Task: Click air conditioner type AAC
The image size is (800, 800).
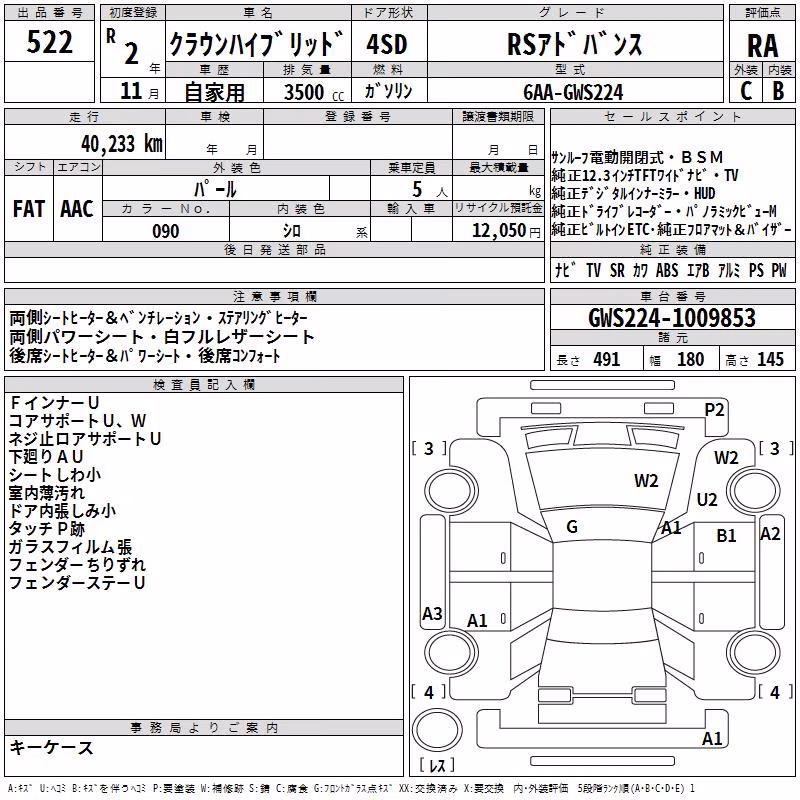Action: point(77,209)
